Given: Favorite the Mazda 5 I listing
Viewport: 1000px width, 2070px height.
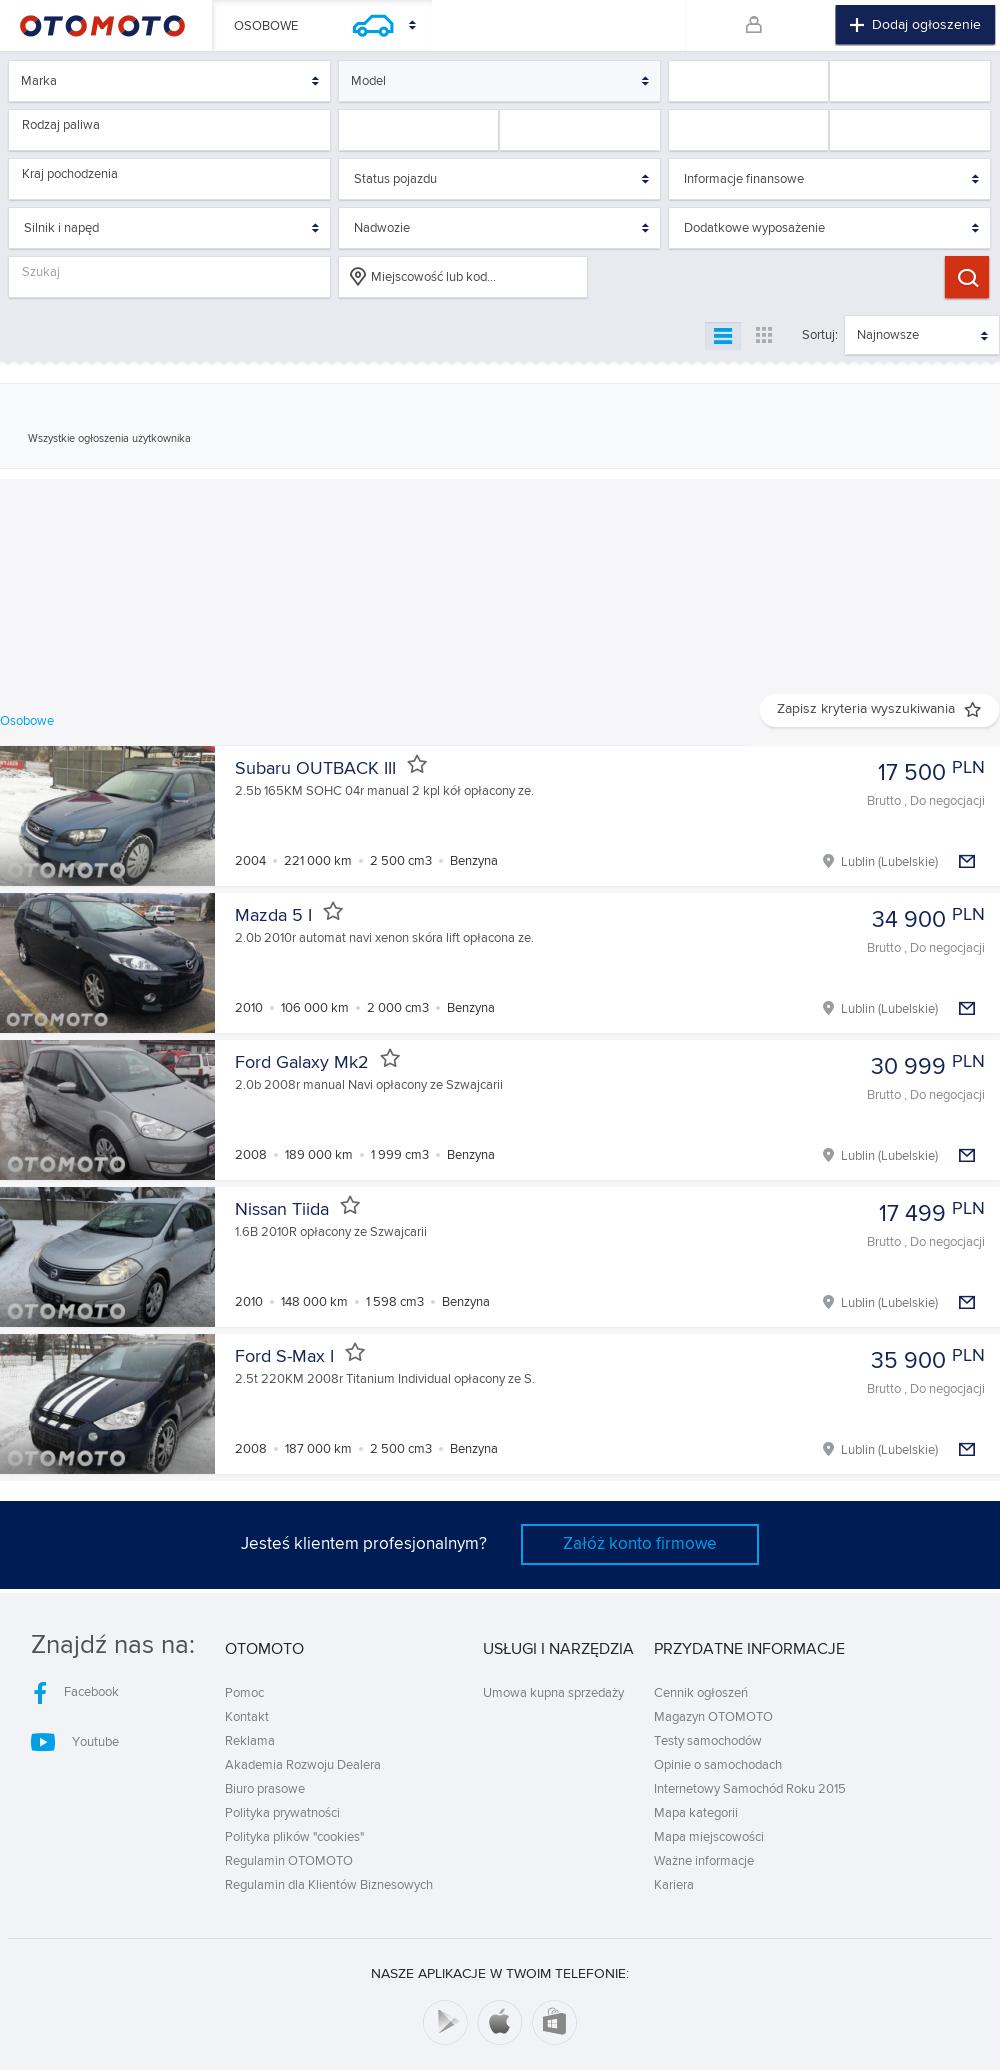Looking at the screenshot, I should click(x=333, y=912).
